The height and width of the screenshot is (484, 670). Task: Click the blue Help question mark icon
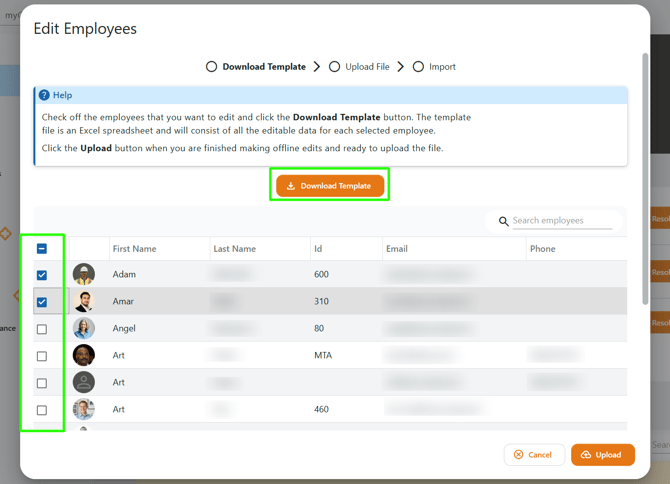coord(44,95)
